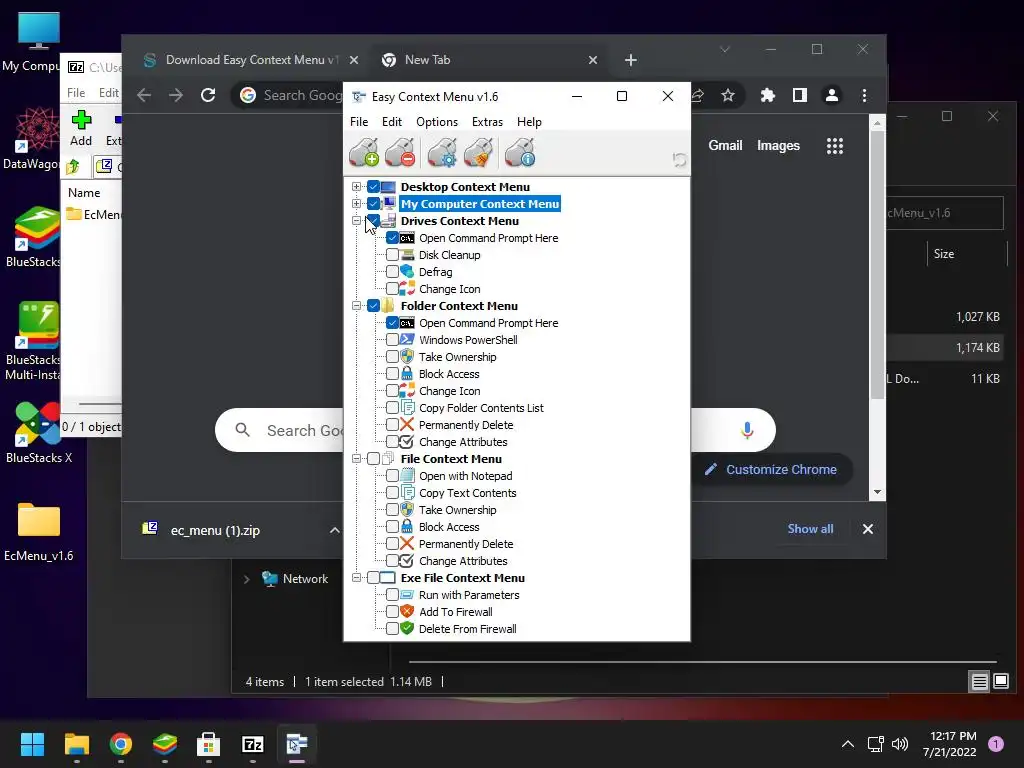
Task: Click the Size column header in Explorer
Action: [943, 254]
